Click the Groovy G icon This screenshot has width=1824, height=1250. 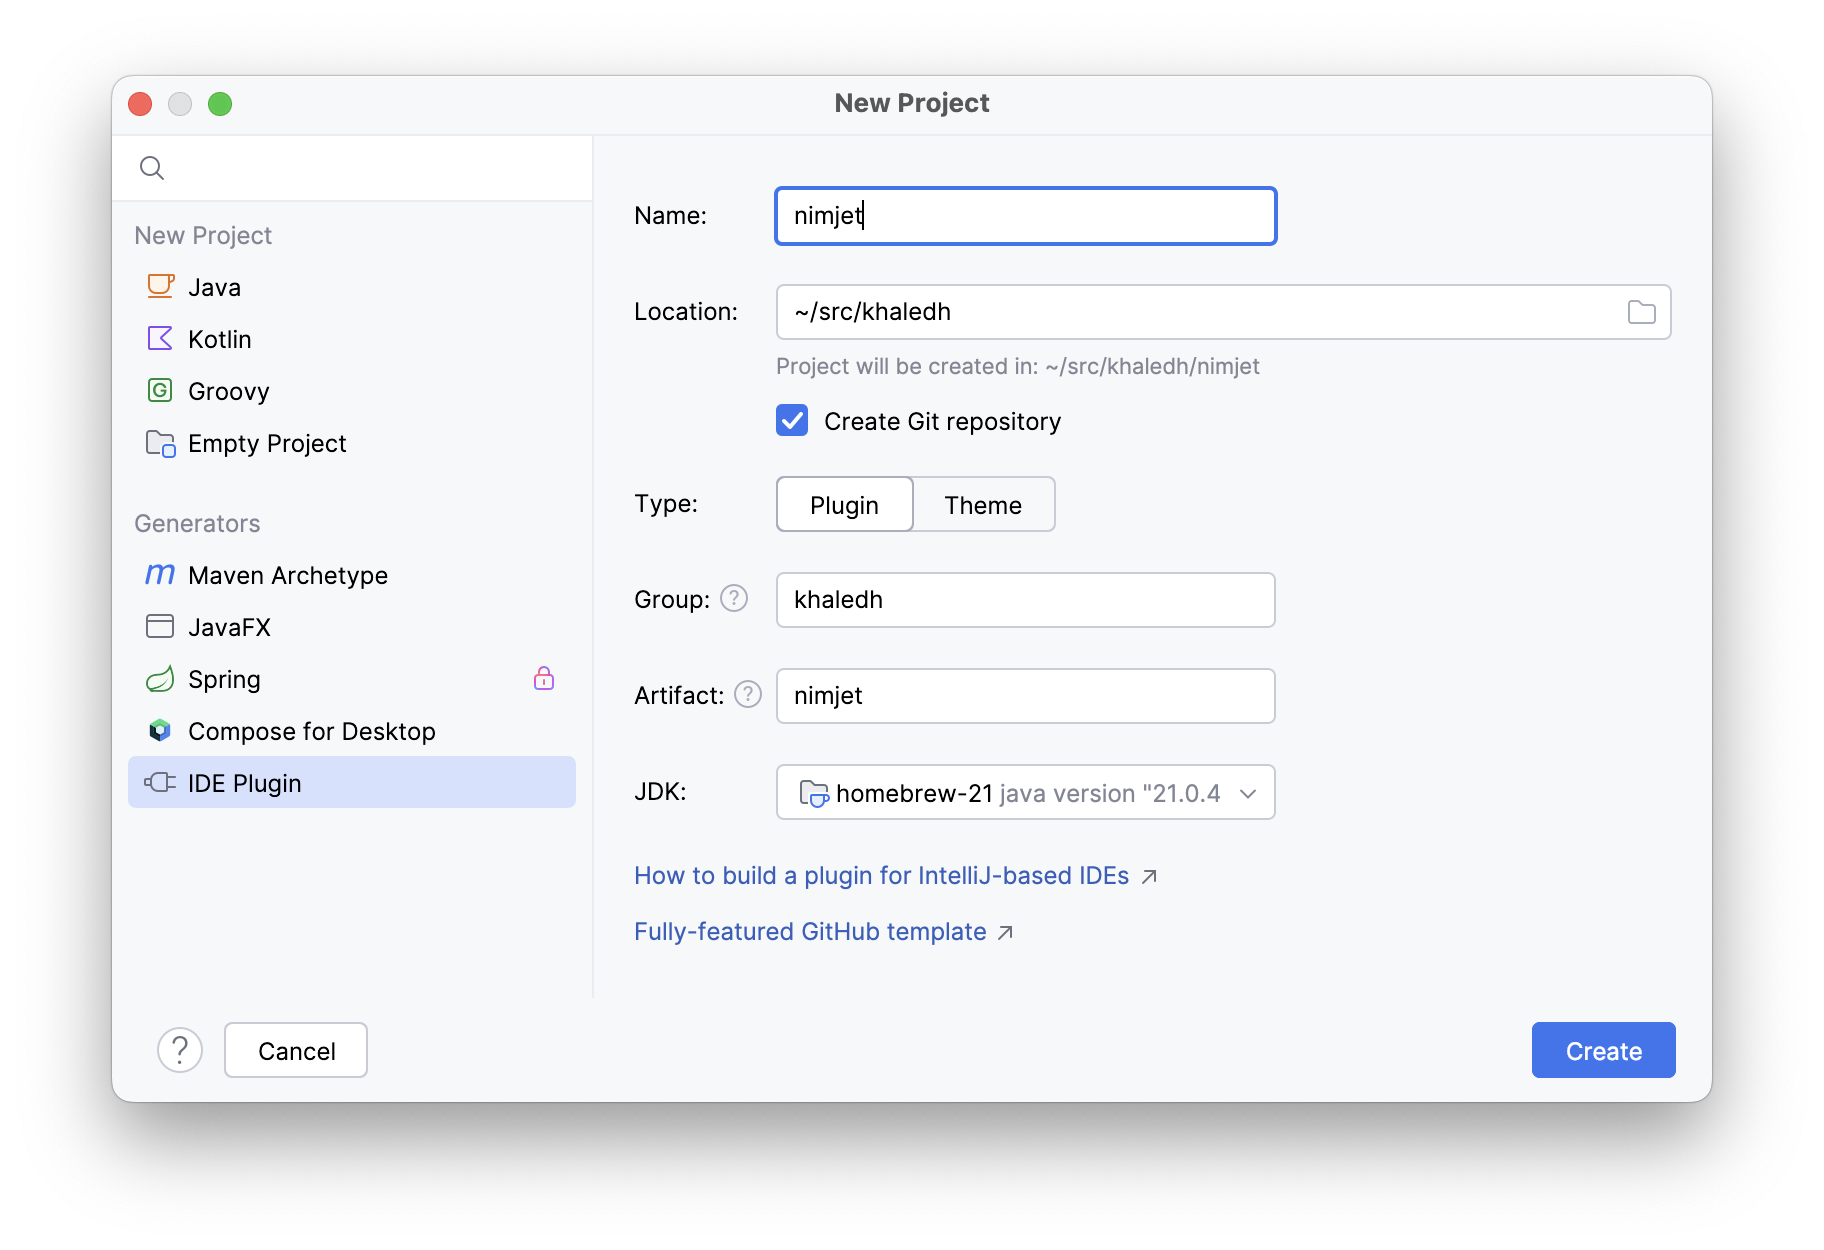(x=160, y=390)
